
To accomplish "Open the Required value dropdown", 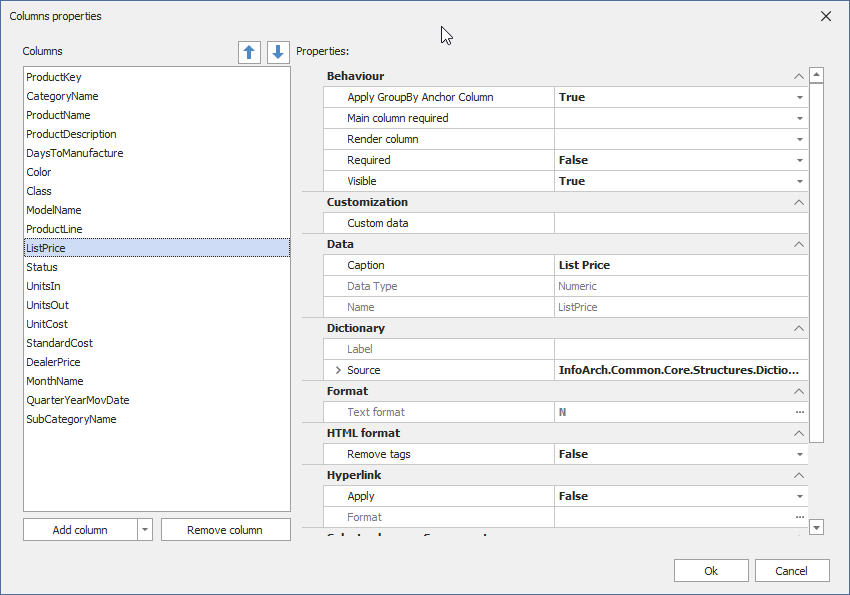I will 799,161.
